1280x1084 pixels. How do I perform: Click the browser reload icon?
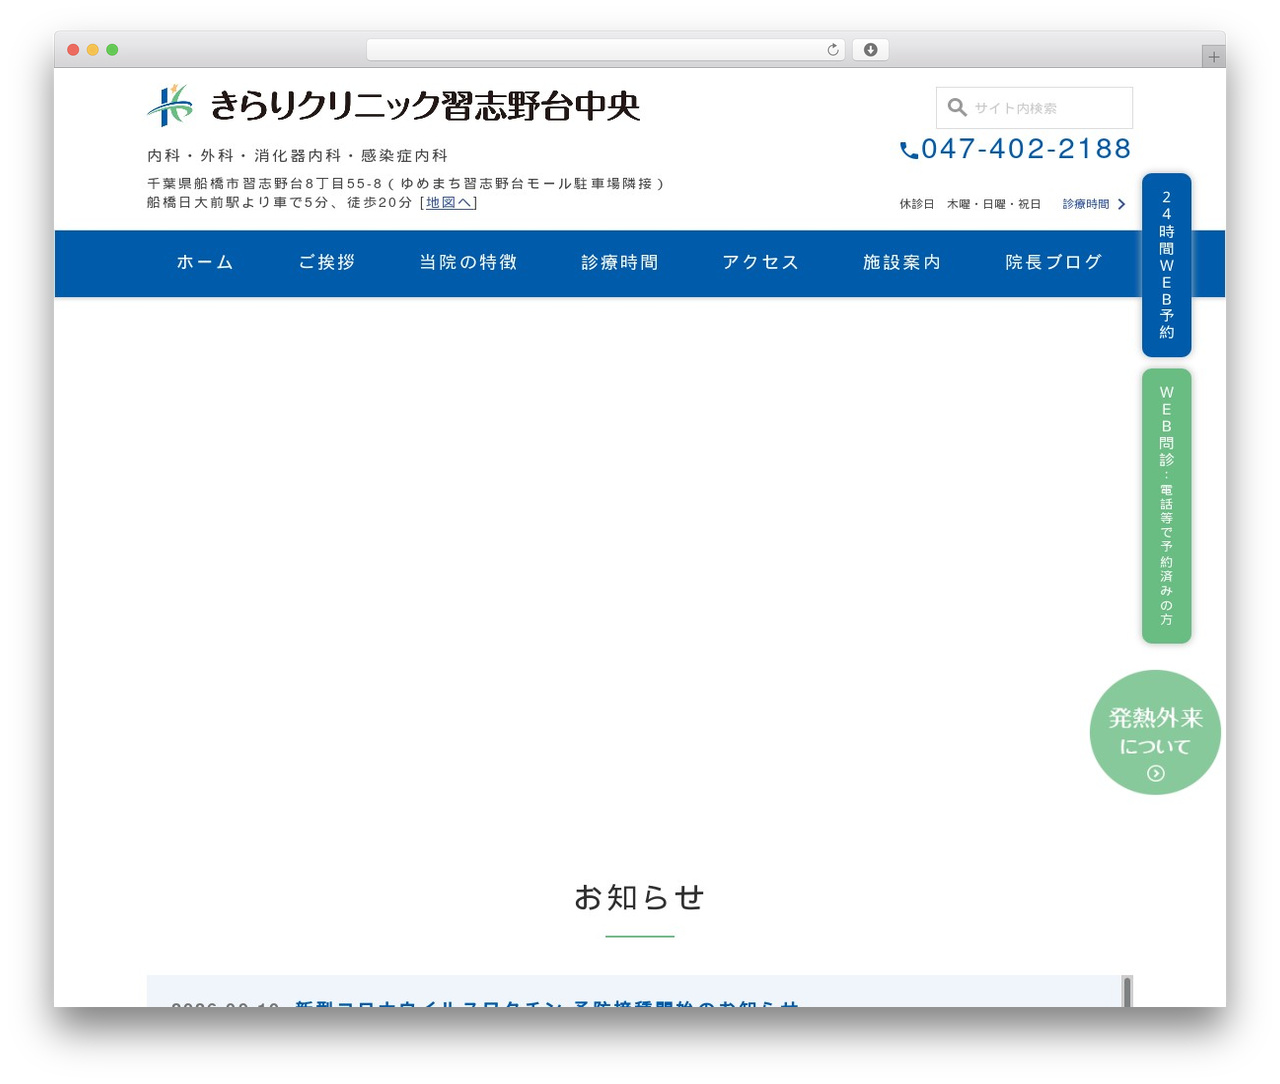point(833,50)
